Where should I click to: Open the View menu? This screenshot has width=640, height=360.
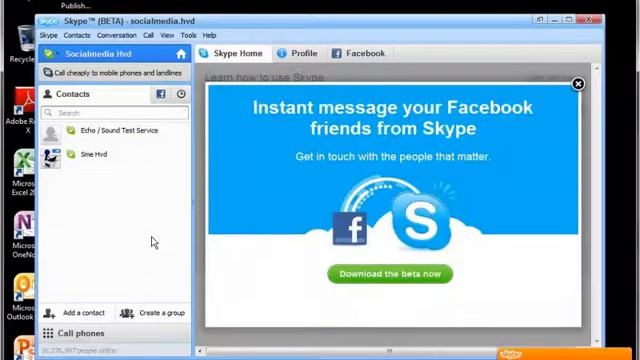pos(167,36)
